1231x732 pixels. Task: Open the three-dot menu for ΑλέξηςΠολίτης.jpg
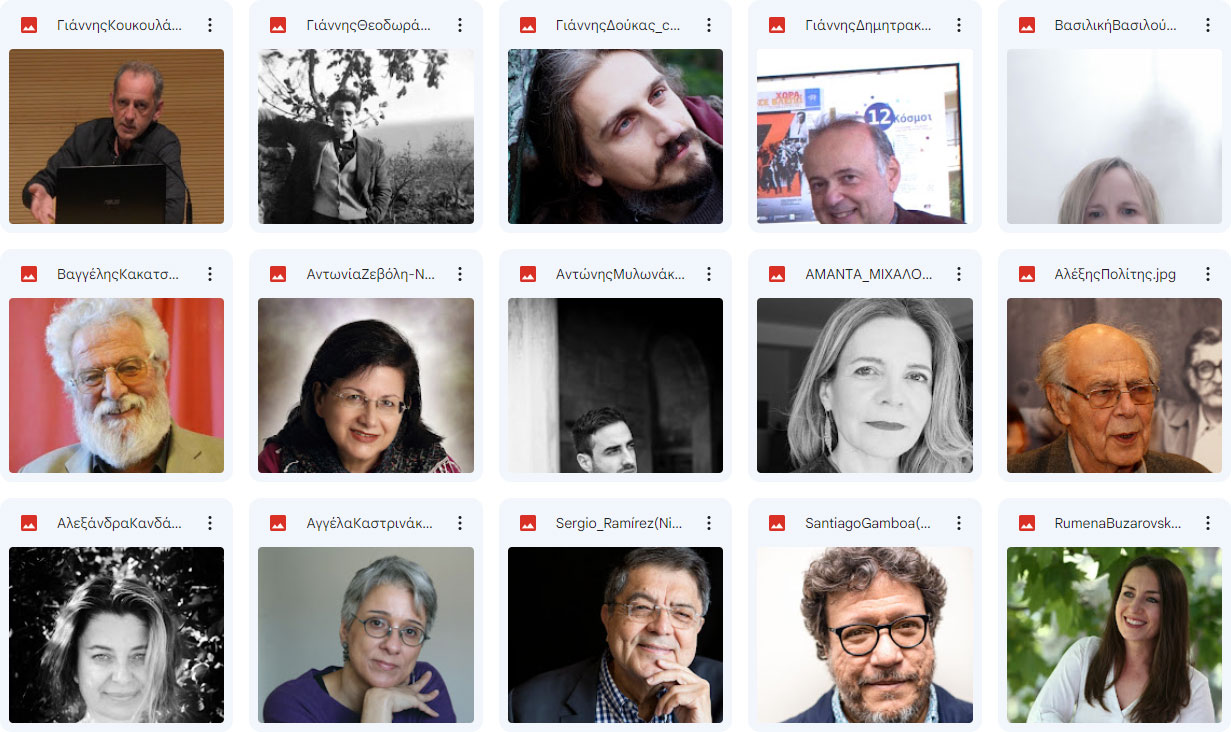click(x=1208, y=274)
